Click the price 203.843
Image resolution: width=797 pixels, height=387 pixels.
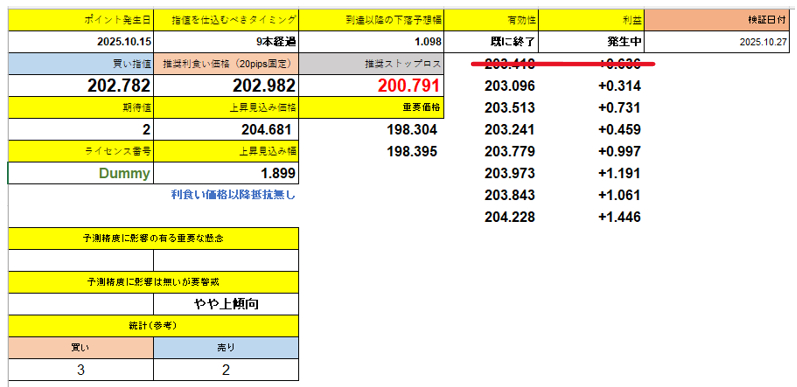pos(510,195)
